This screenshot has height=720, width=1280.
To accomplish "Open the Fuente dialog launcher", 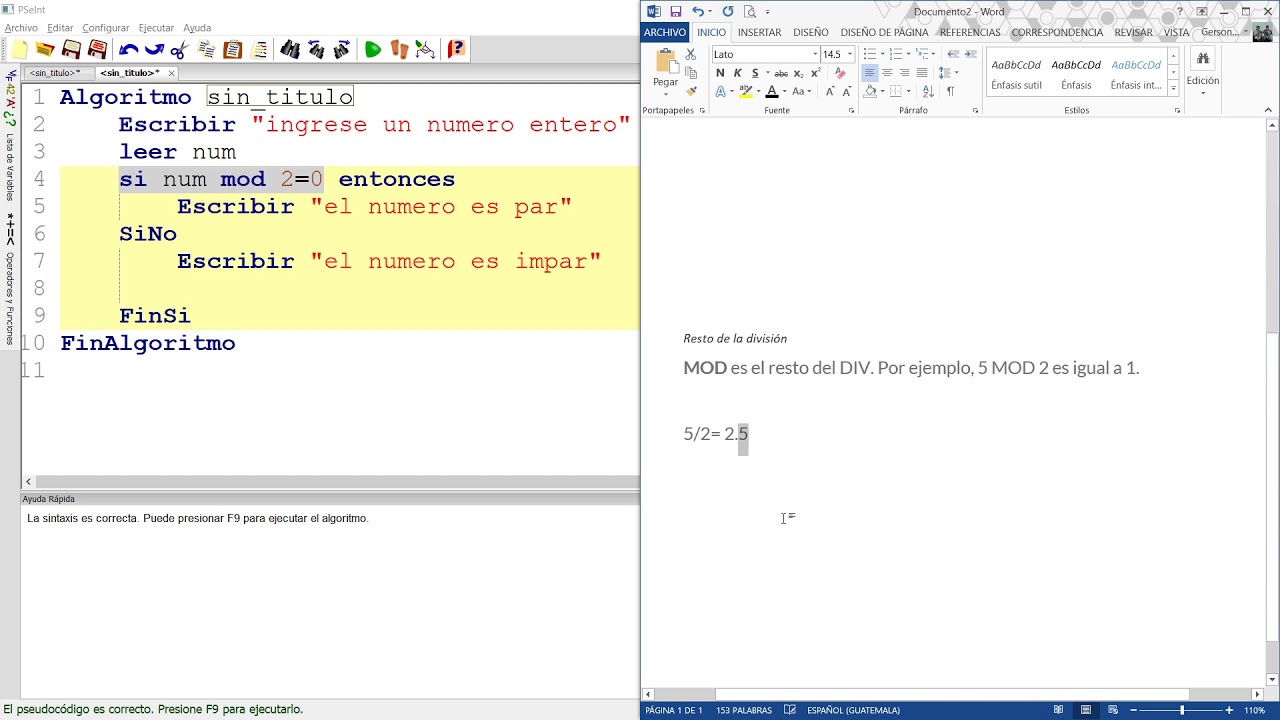I will [851, 111].
